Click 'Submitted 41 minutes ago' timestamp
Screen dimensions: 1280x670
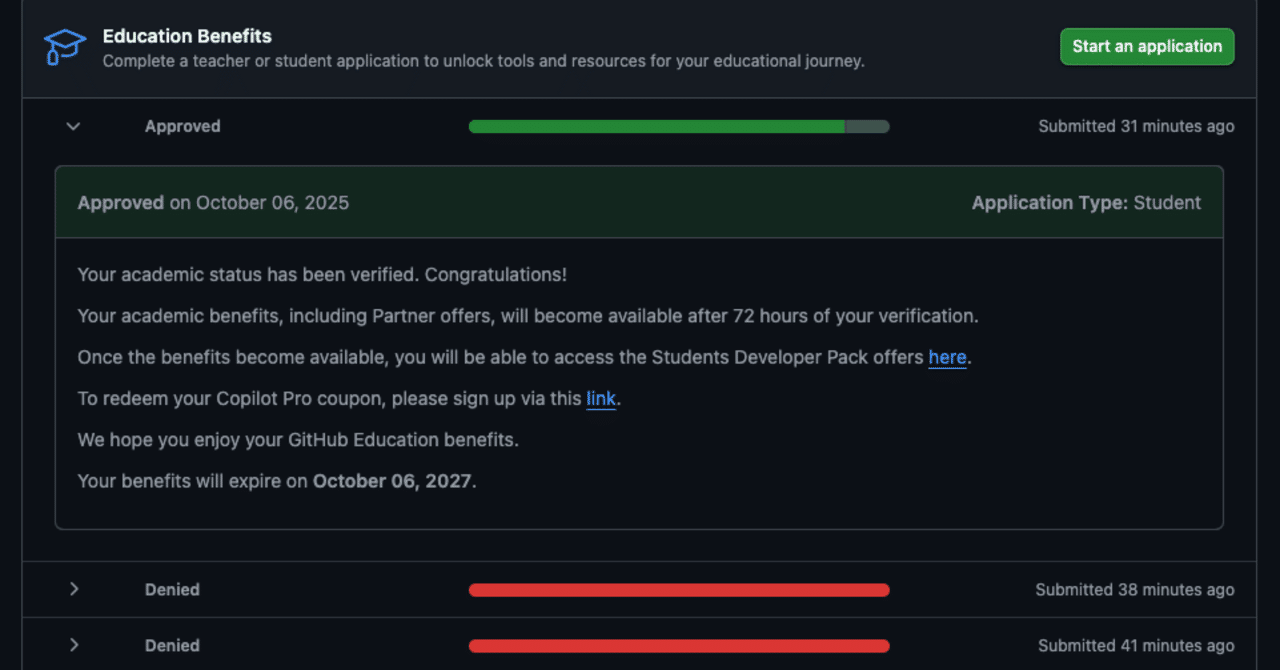coord(1135,645)
